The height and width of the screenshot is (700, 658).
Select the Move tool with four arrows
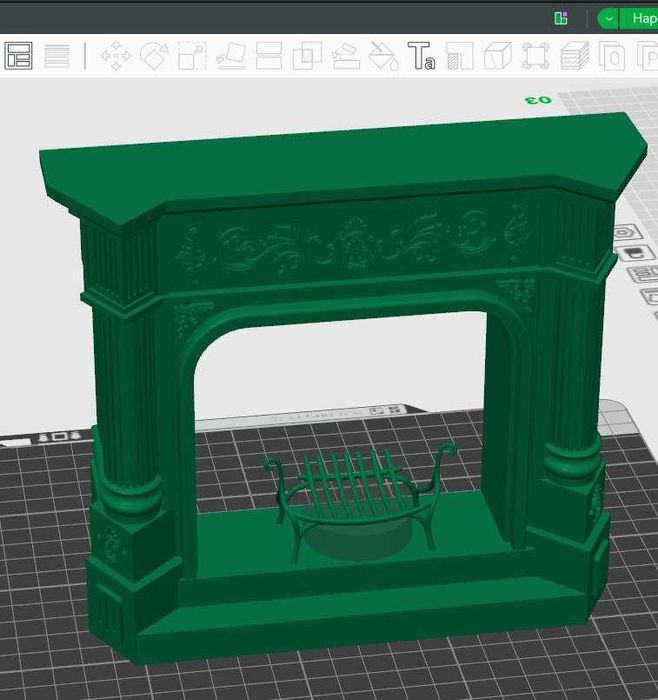[x=116, y=56]
